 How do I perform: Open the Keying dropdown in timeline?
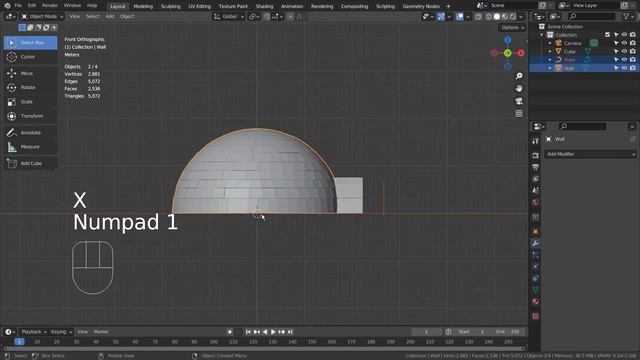(x=61, y=332)
